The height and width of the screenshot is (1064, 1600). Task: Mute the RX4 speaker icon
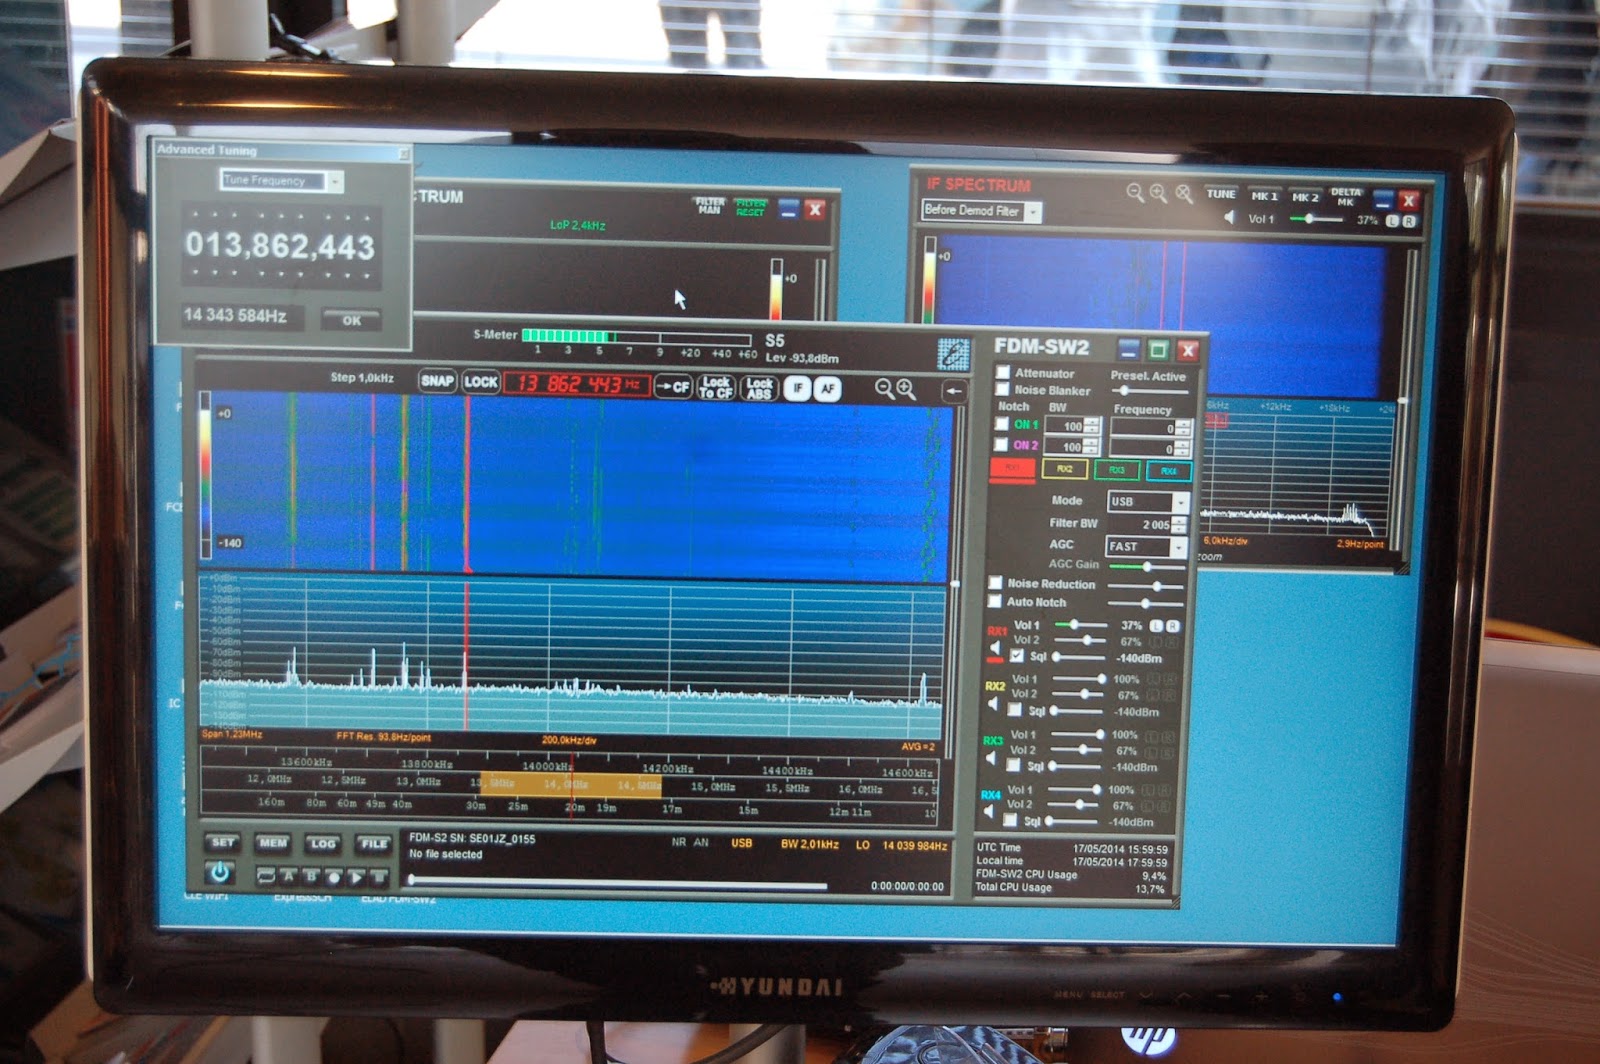point(989,812)
